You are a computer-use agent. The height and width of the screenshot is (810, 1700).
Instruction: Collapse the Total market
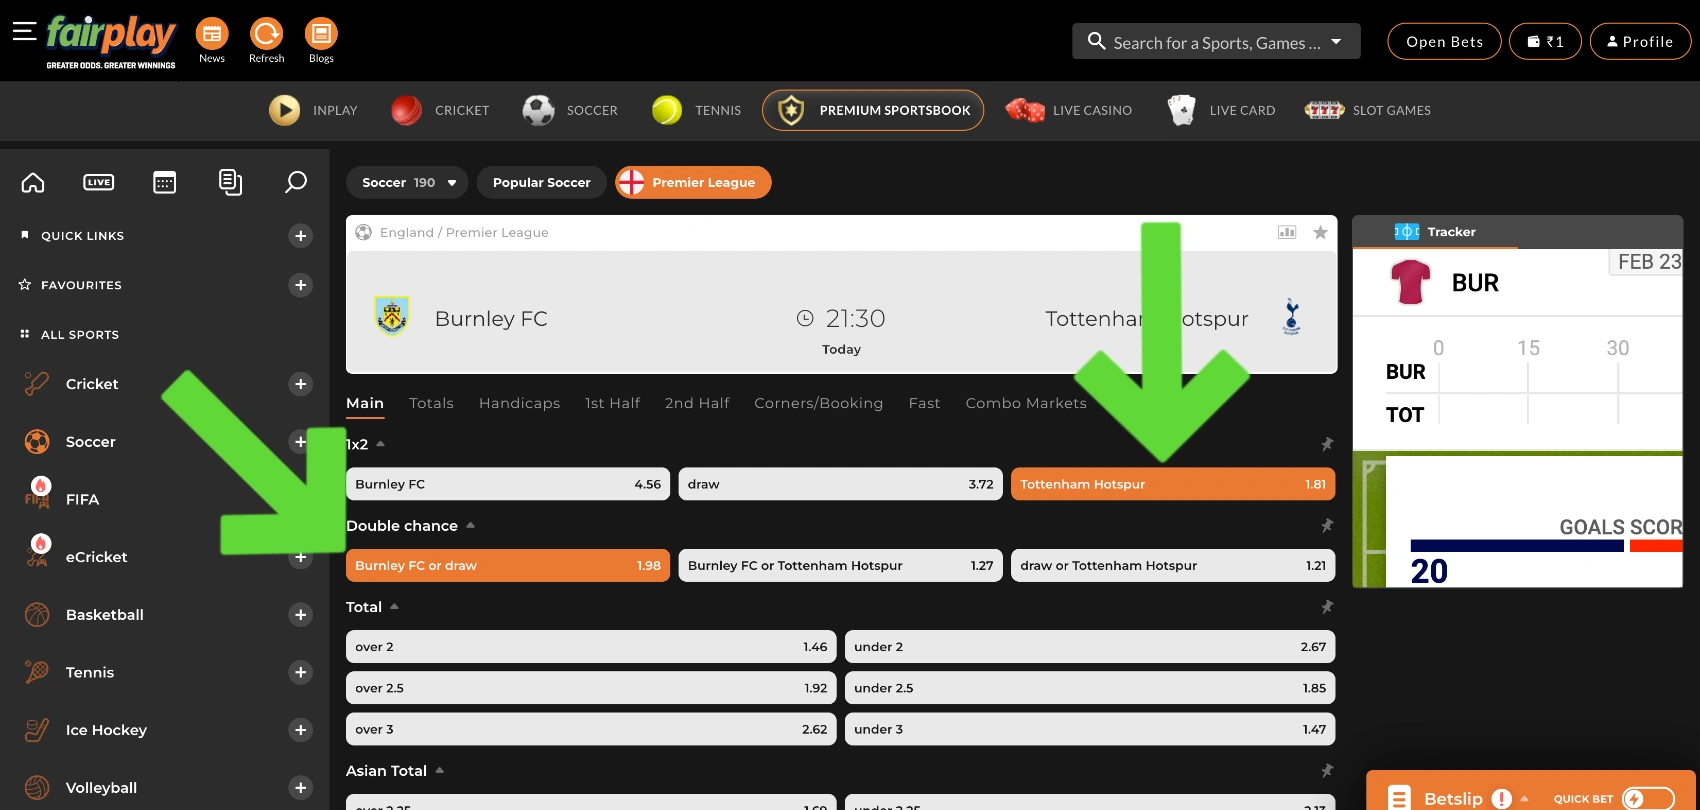pyautogui.click(x=394, y=607)
